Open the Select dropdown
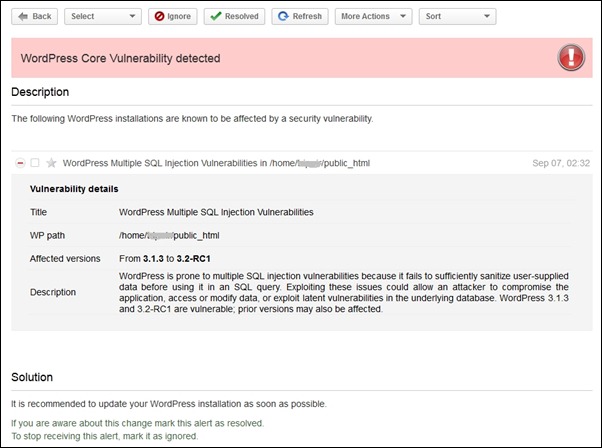Screen dimensions: 602x448 pos(103,16)
